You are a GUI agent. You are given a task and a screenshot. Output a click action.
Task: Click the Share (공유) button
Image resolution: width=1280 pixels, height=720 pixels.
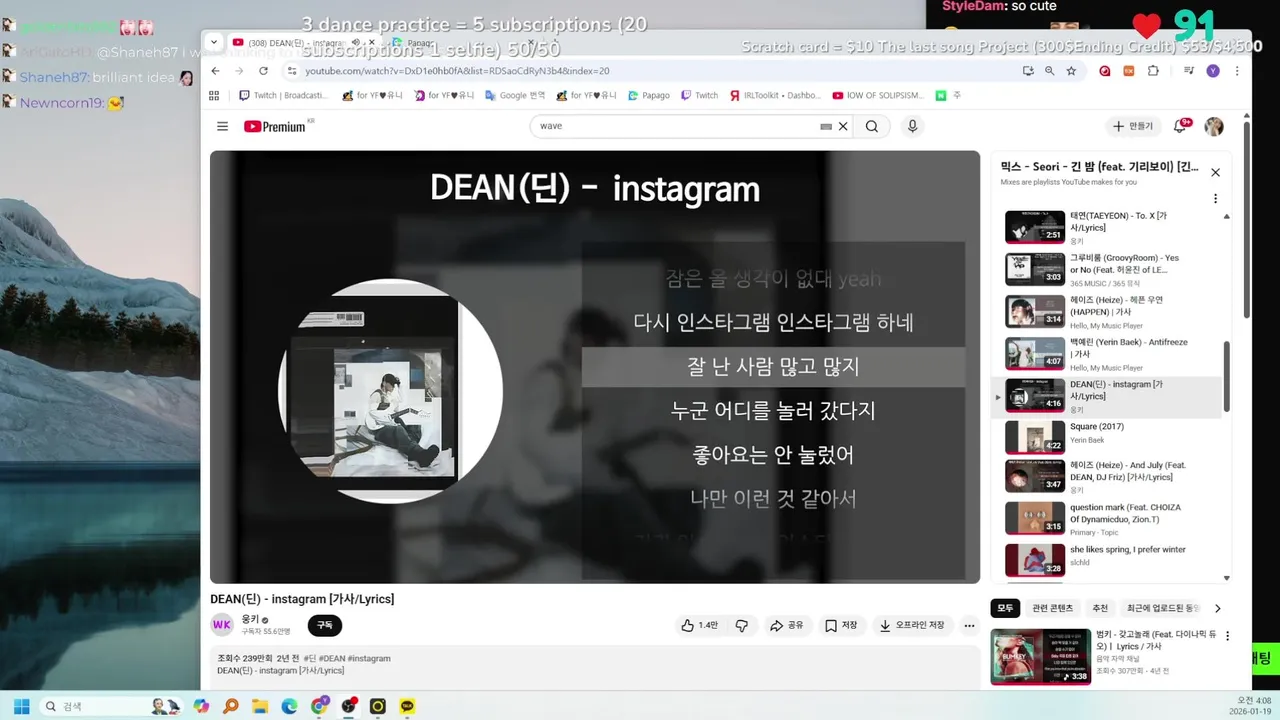click(x=787, y=625)
